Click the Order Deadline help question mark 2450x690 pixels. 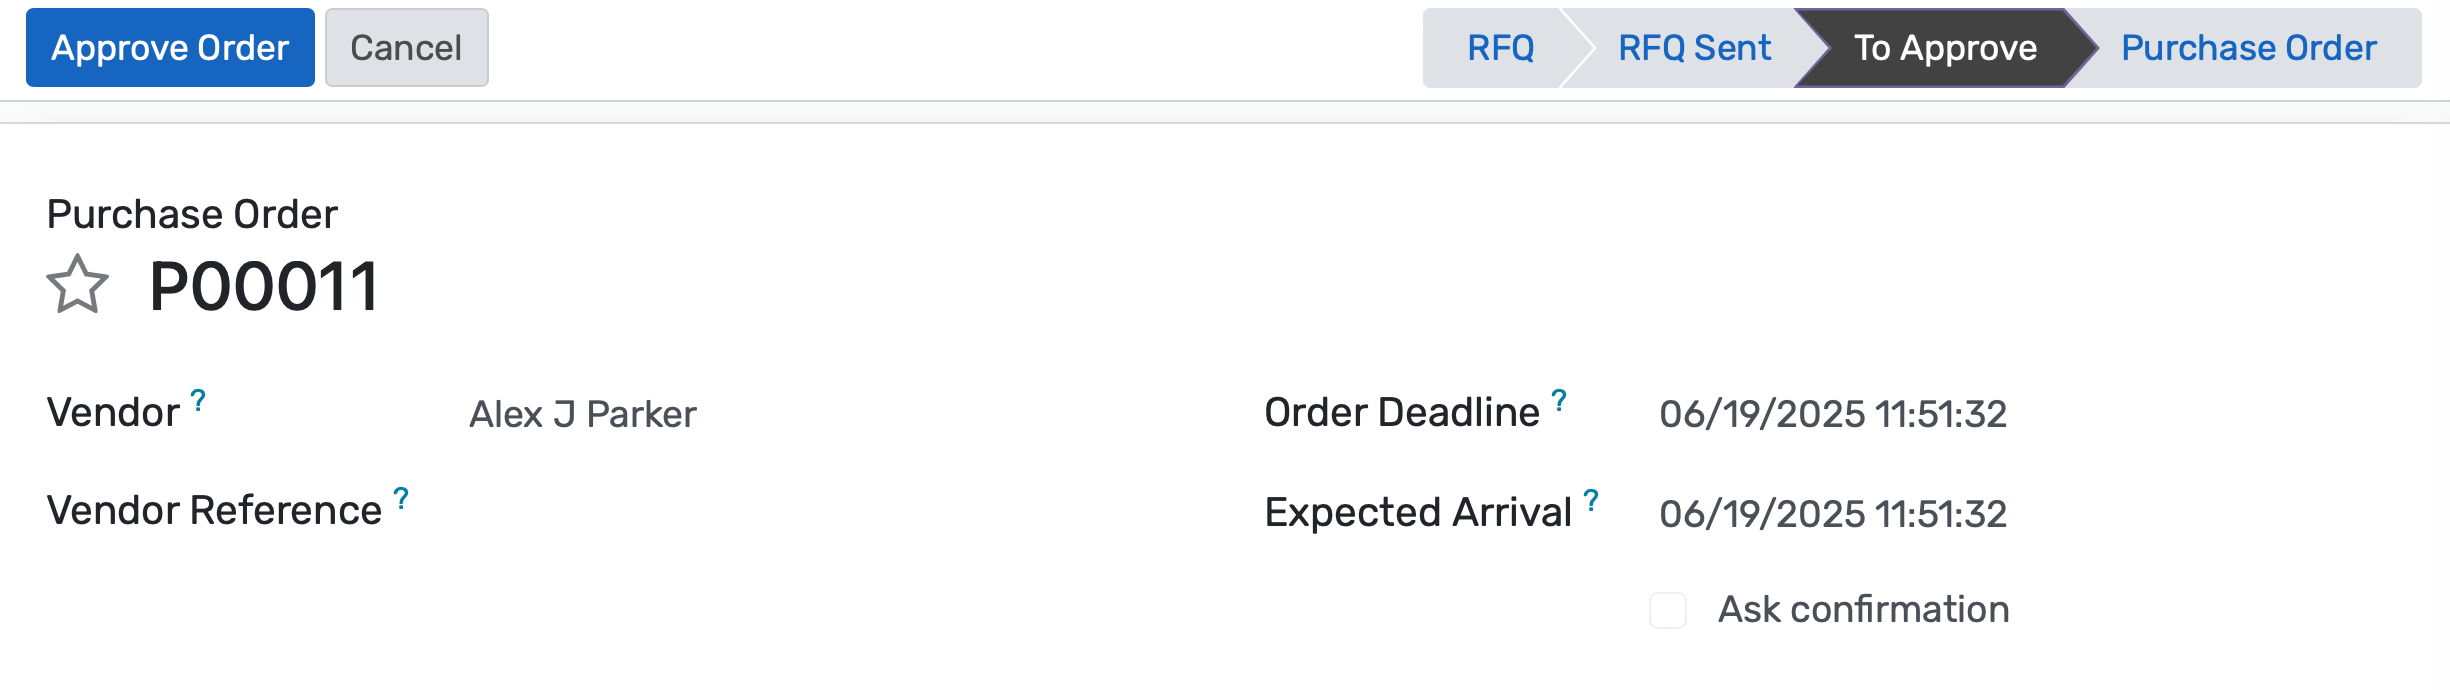pyautogui.click(x=1559, y=401)
